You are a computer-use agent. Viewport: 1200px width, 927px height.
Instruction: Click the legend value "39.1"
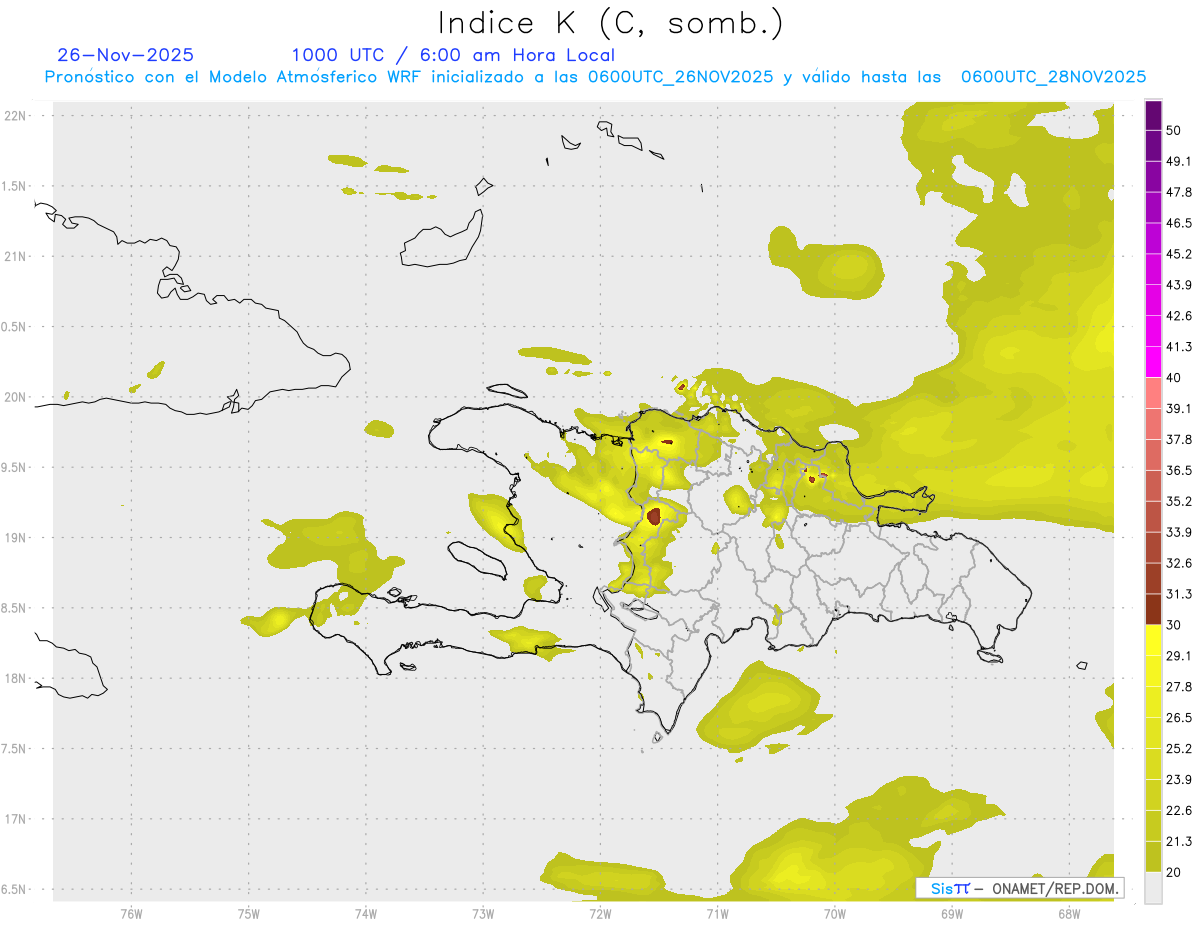click(x=1178, y=409)
